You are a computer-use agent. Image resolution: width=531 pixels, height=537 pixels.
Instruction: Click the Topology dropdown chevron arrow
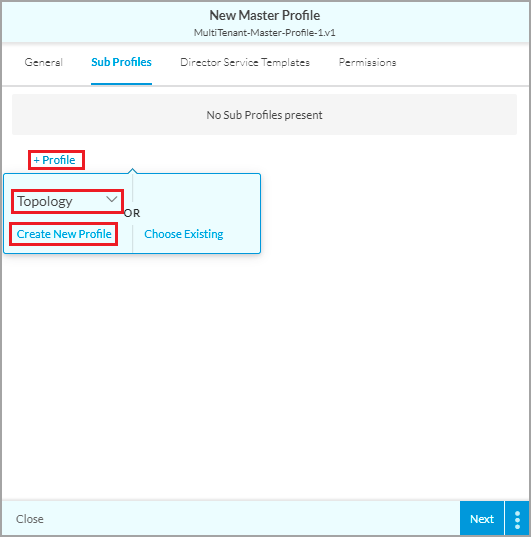[x=112, y=199]
